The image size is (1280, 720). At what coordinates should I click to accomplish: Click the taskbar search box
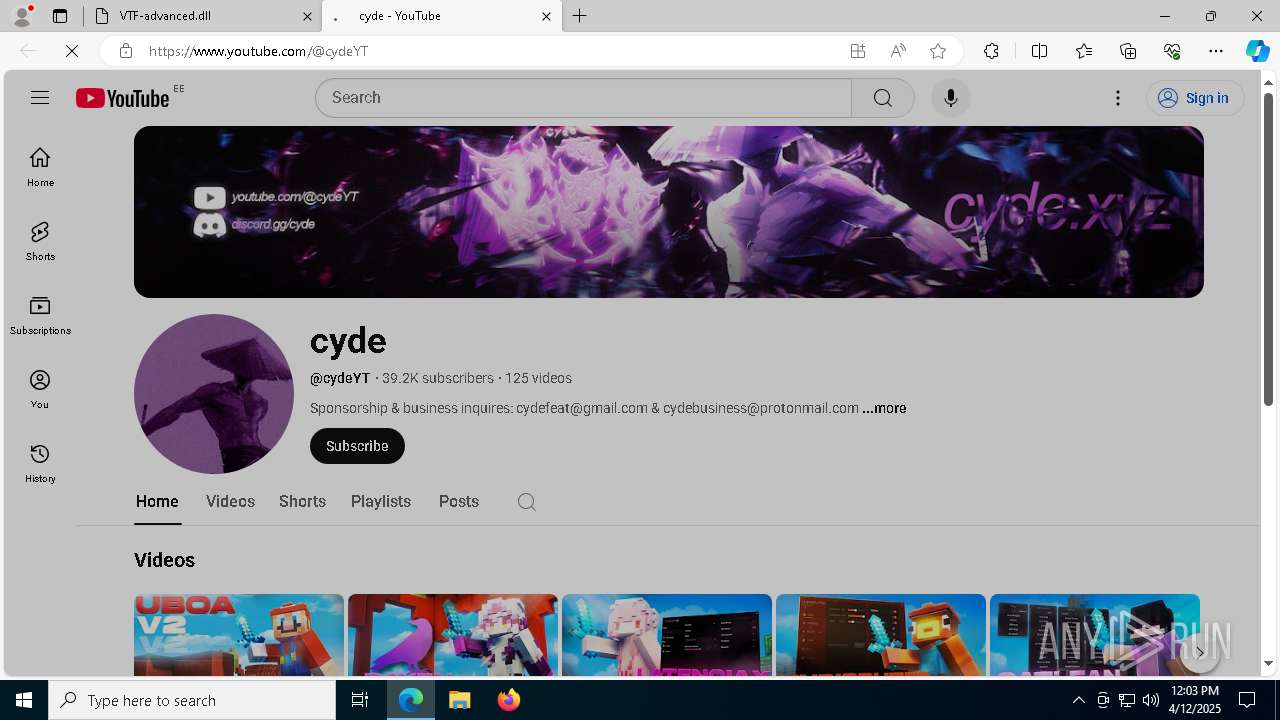[x=192, y=700]
